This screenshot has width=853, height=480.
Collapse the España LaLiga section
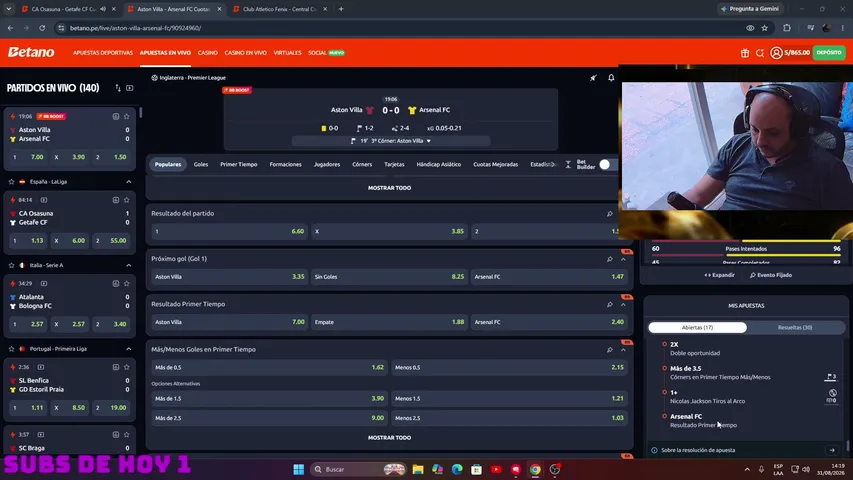point(129,182)
